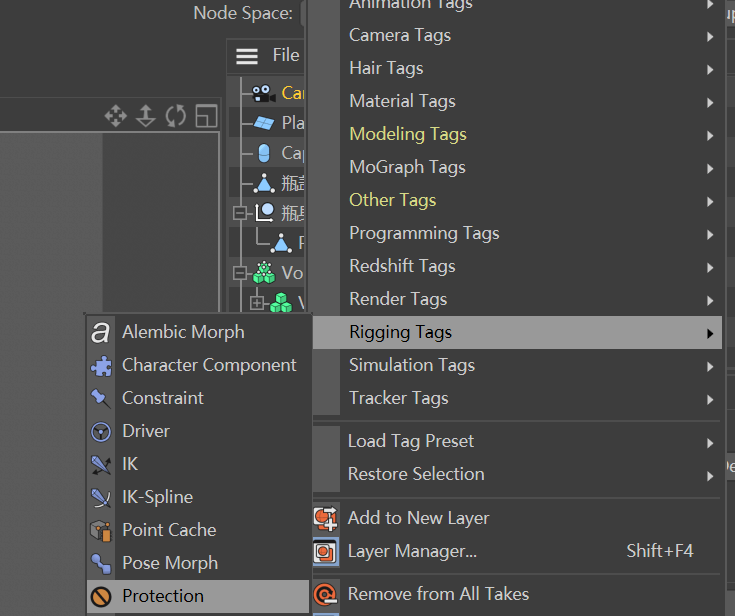Viewport: 735px width, 616px height.
Task: Choose the Protection tag entry
Action: click(198, 596)
